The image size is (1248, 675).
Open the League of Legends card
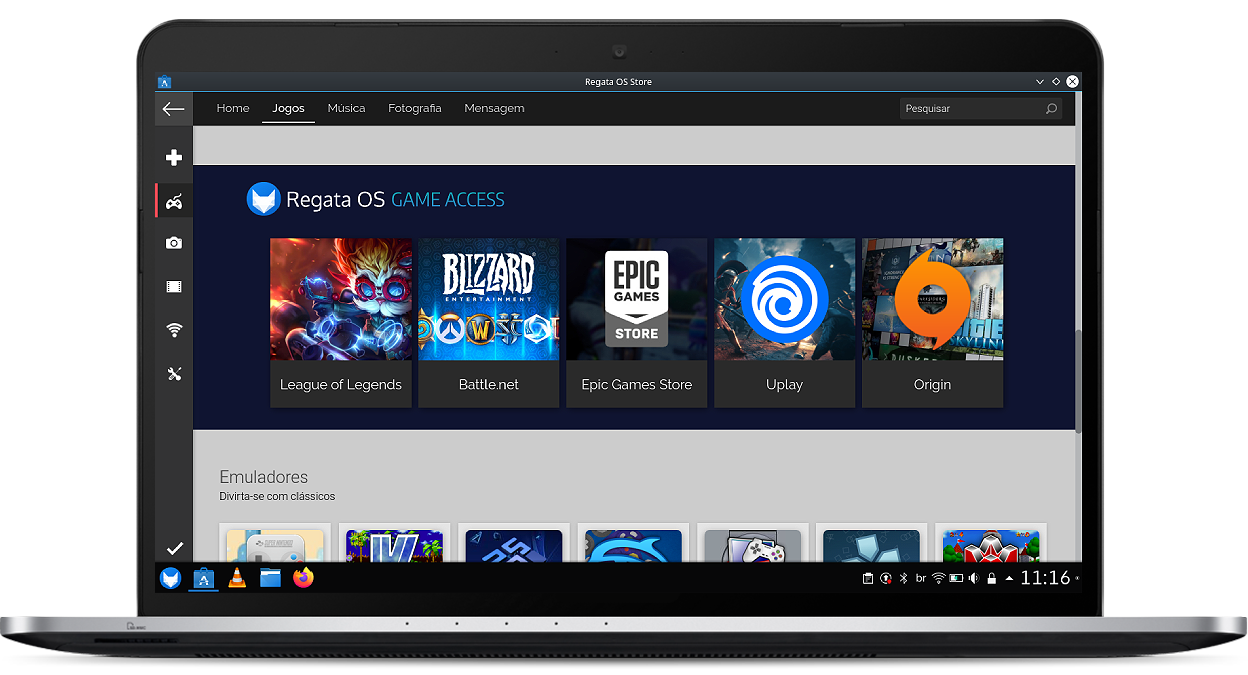[x=341, y=322]
